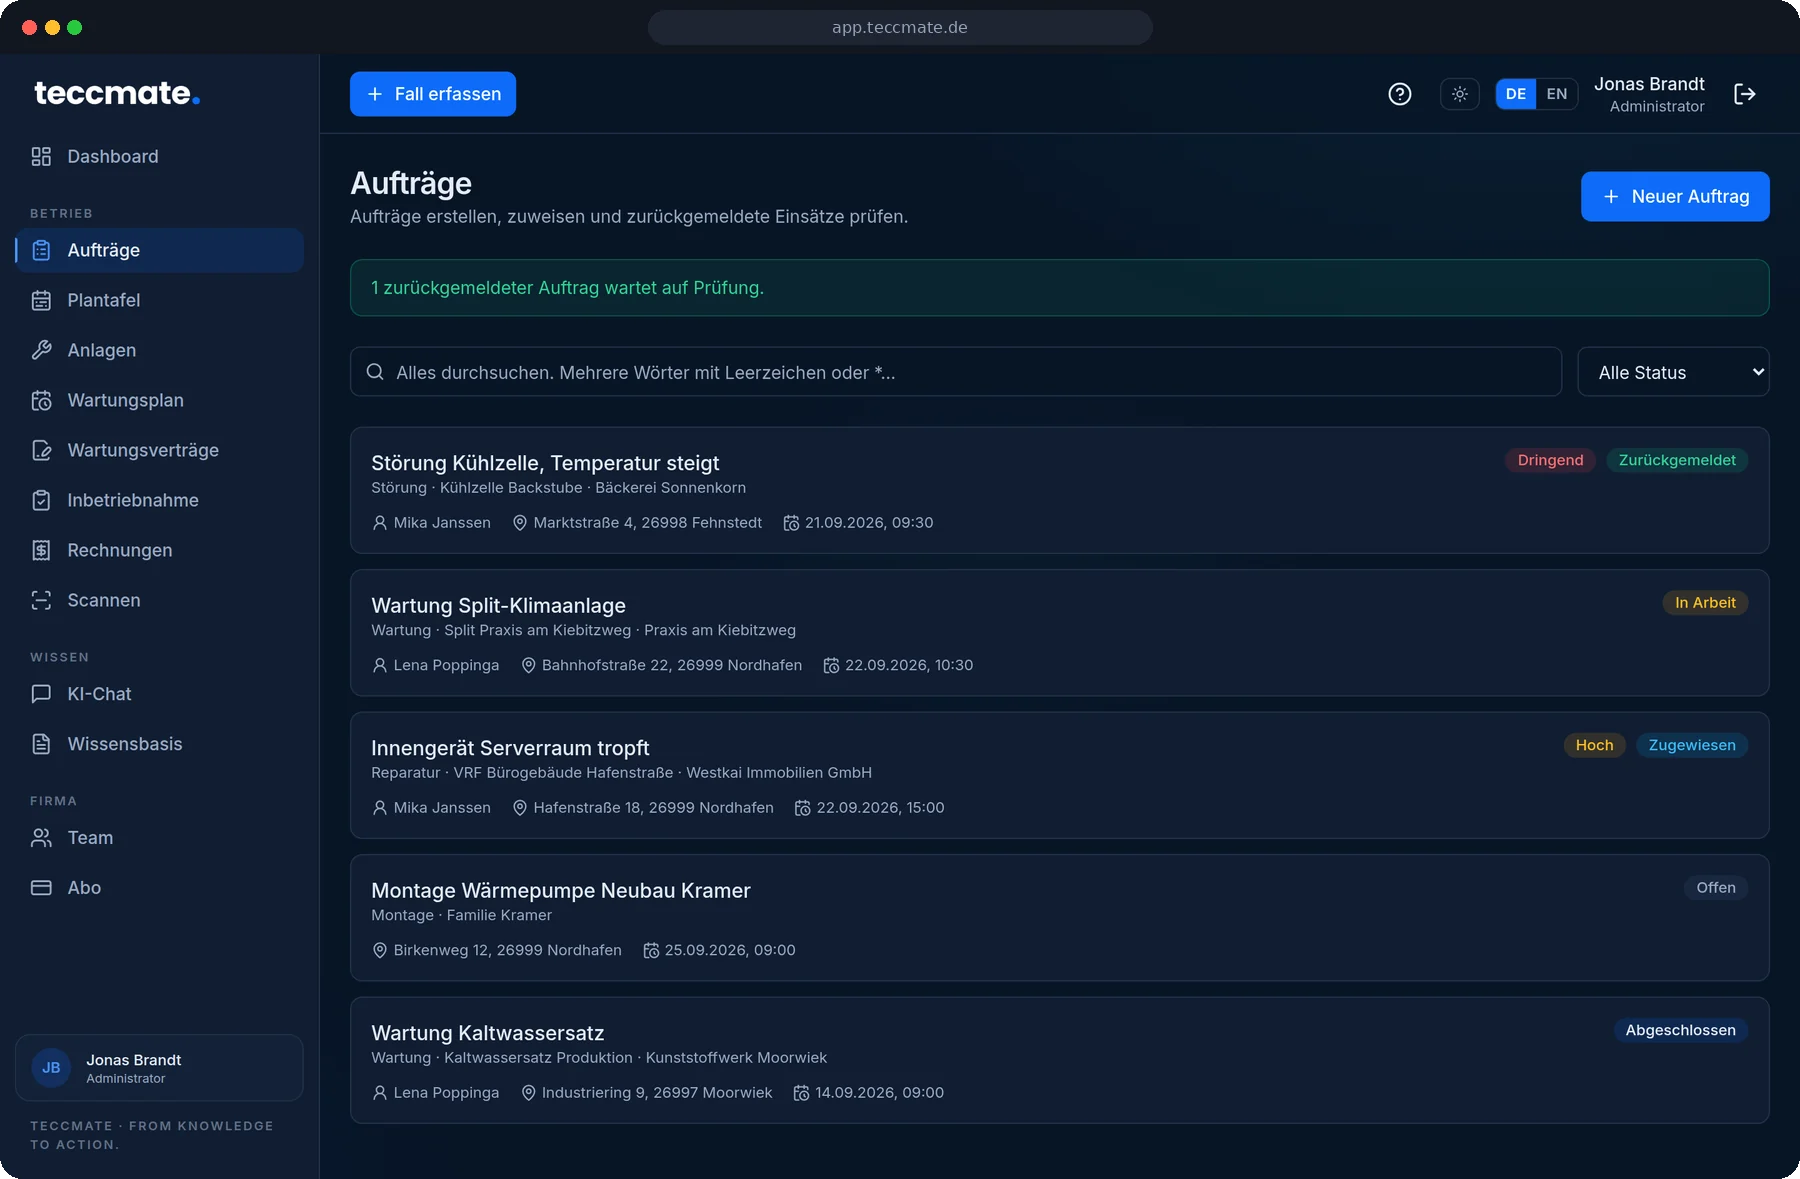Click the Wartungsplan calendar-clock icon
The image size is (1800, 1179).
coord(41,400)
